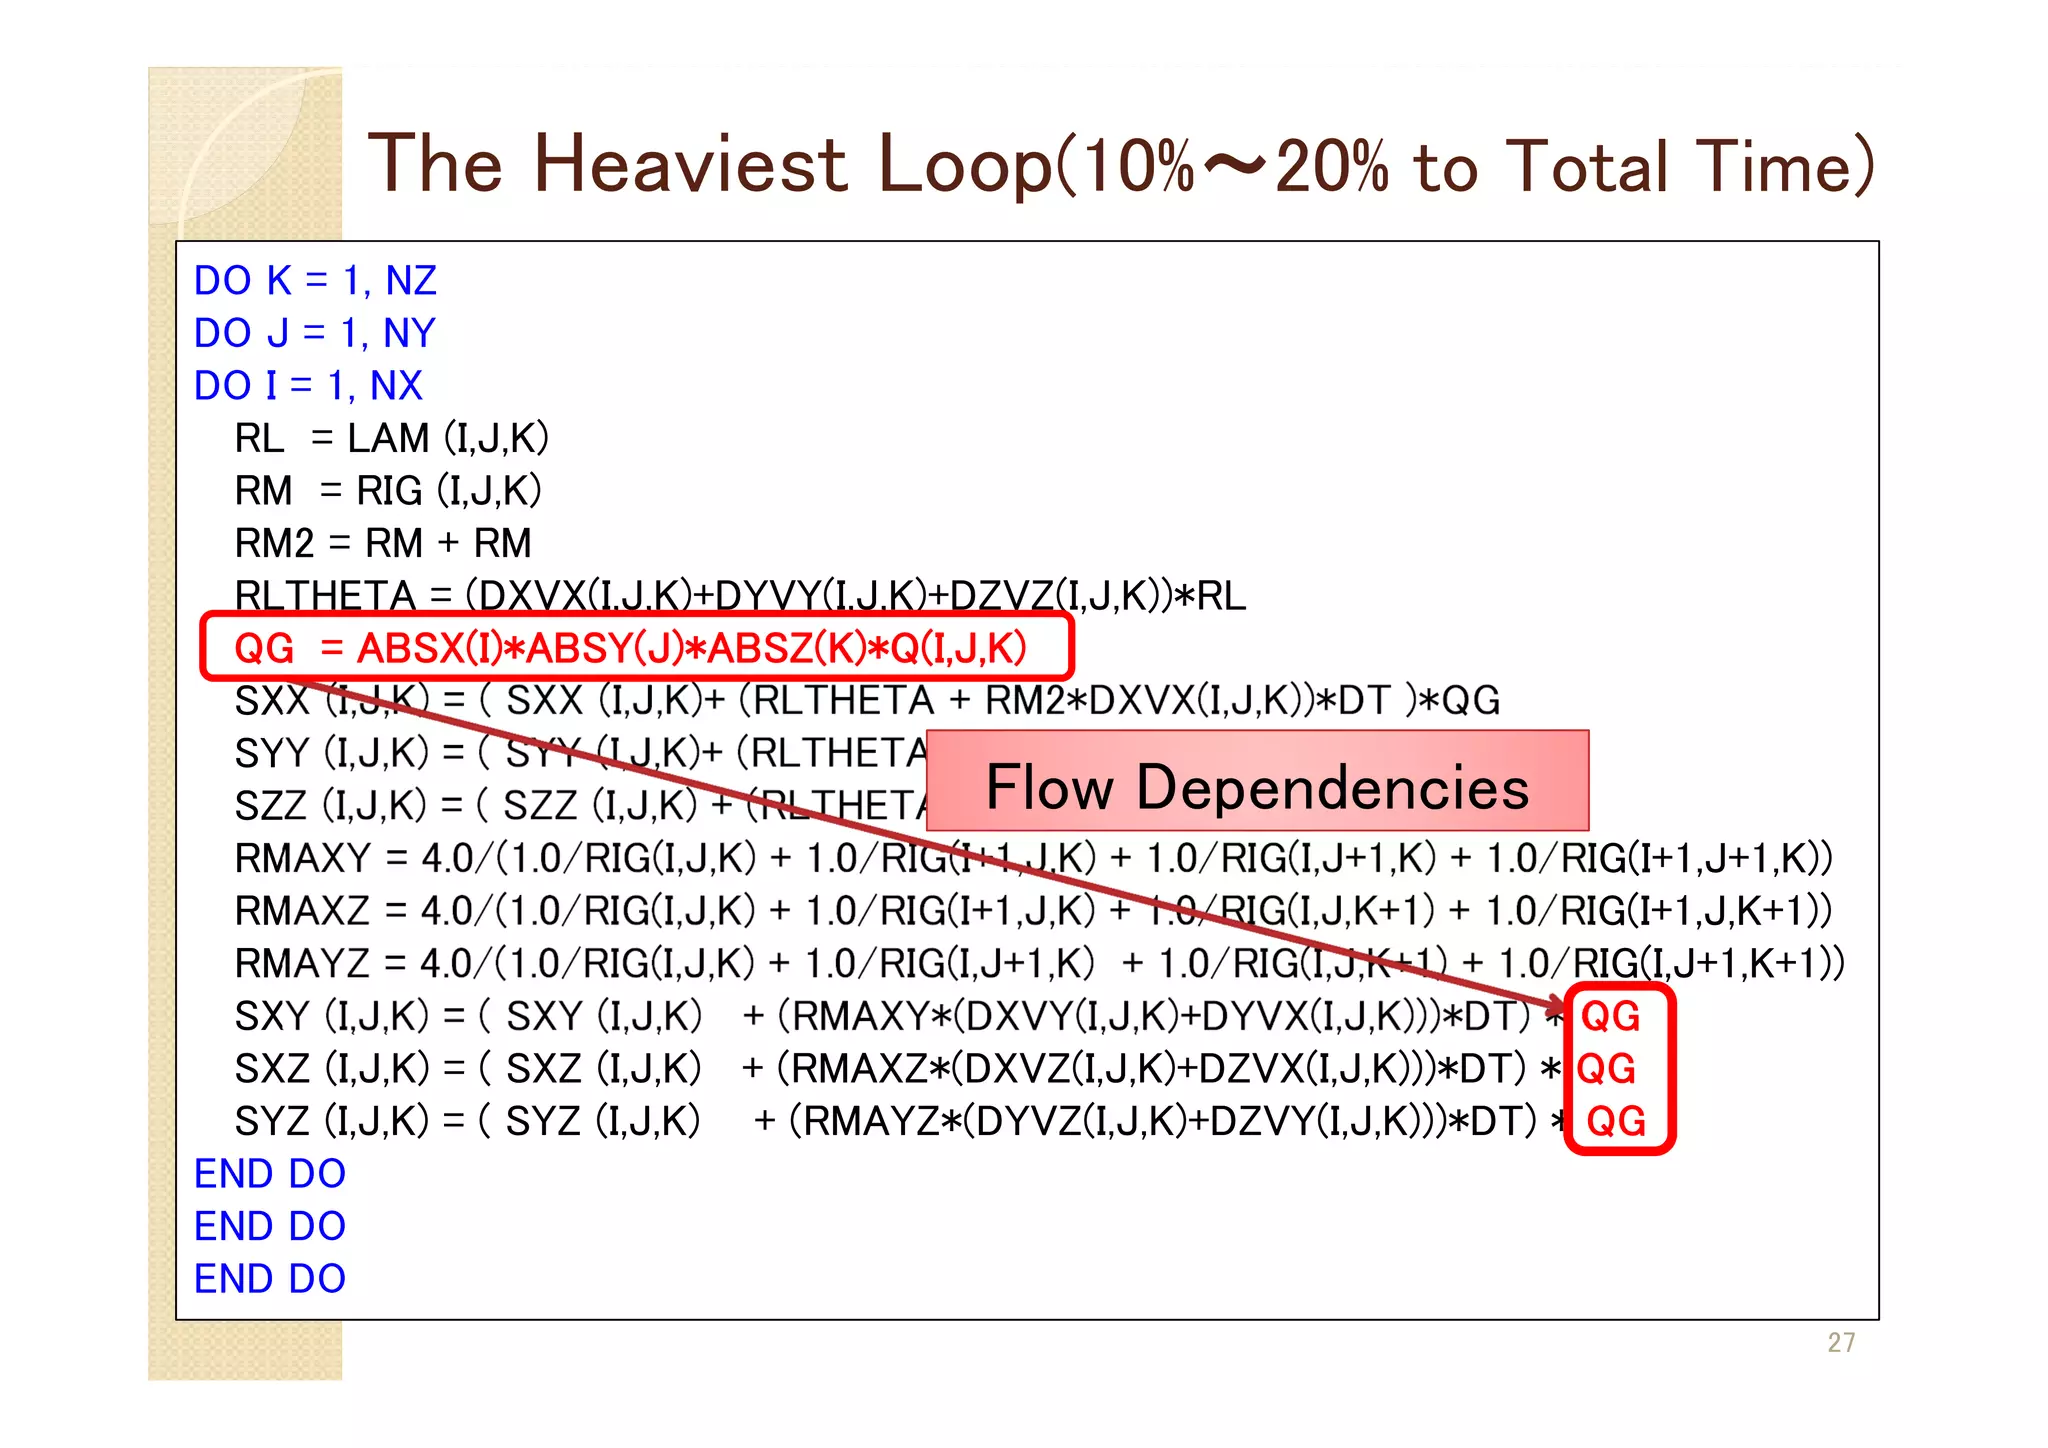
Task: Click the SXX (I,J,K) assignment line
Action: (x=867, y=700)
